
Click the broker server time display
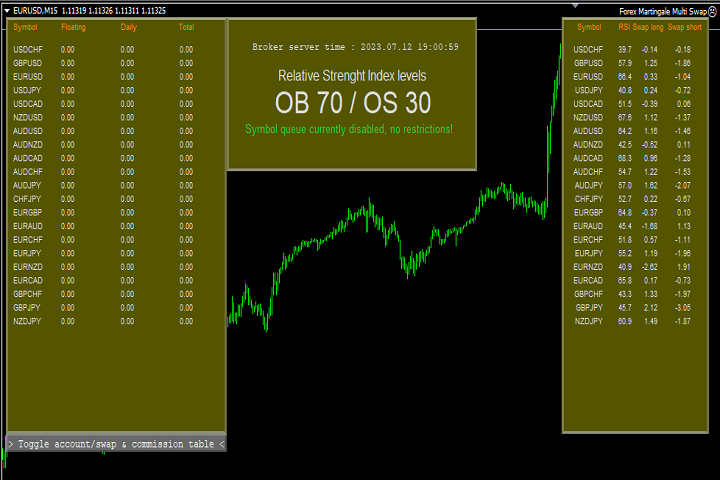pos(355,46)
